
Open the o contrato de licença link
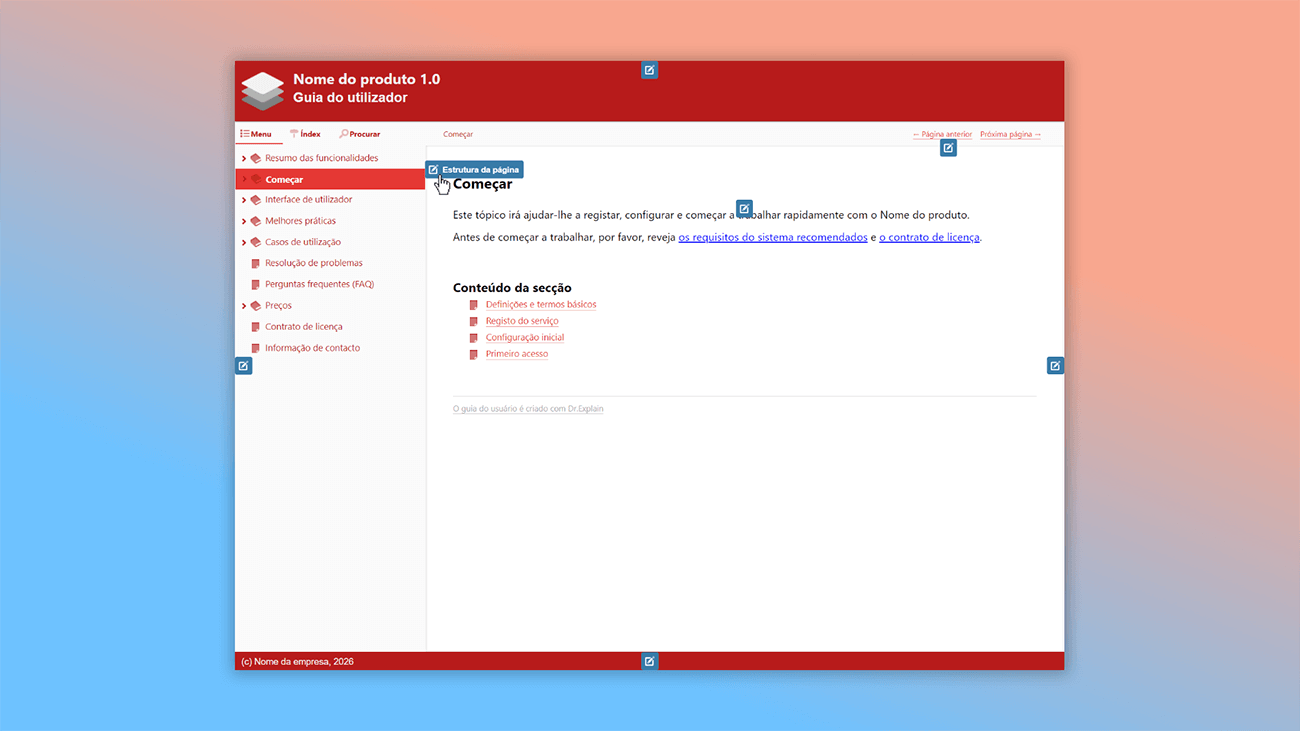pos(929,238)
